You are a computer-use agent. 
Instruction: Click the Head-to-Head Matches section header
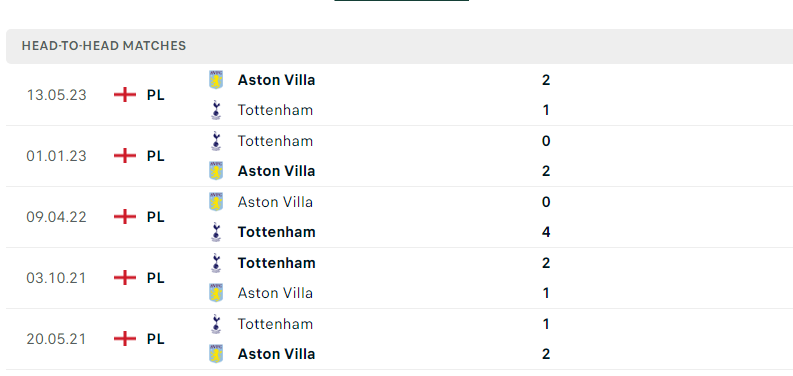pyautogui.click(x=104, y=46)
